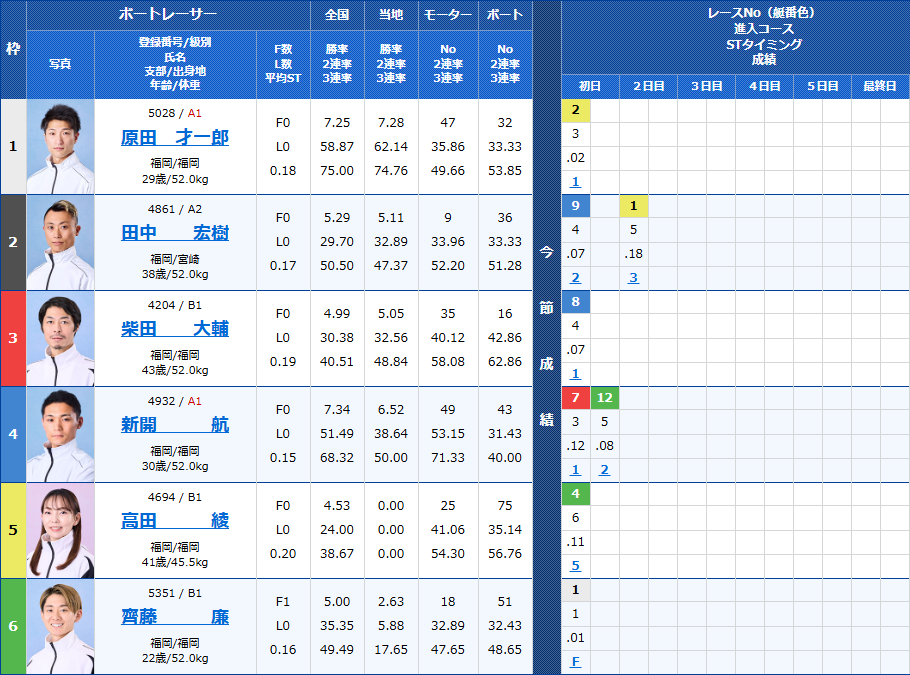Click frame number 2 black cell
910x675 pixels.
click(13, 243)
